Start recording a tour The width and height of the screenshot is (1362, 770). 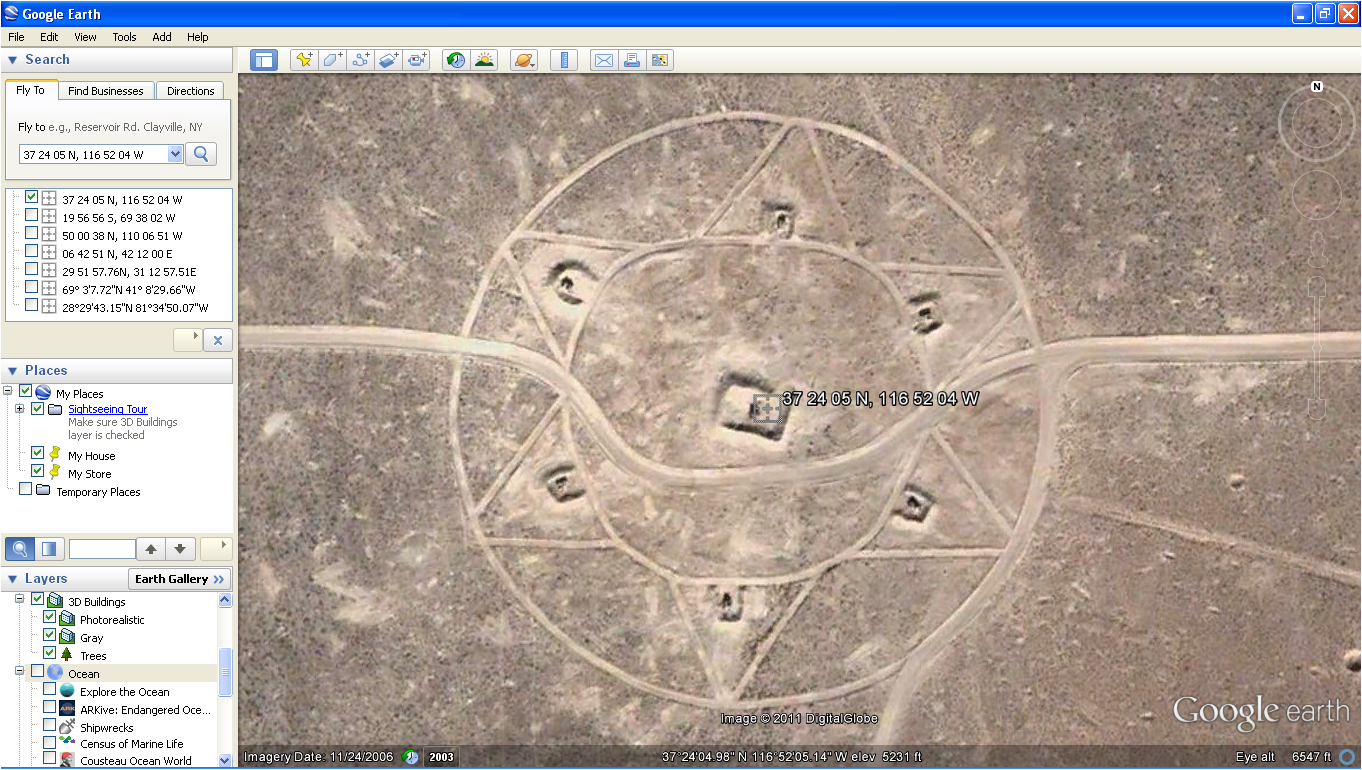[417, 60]
